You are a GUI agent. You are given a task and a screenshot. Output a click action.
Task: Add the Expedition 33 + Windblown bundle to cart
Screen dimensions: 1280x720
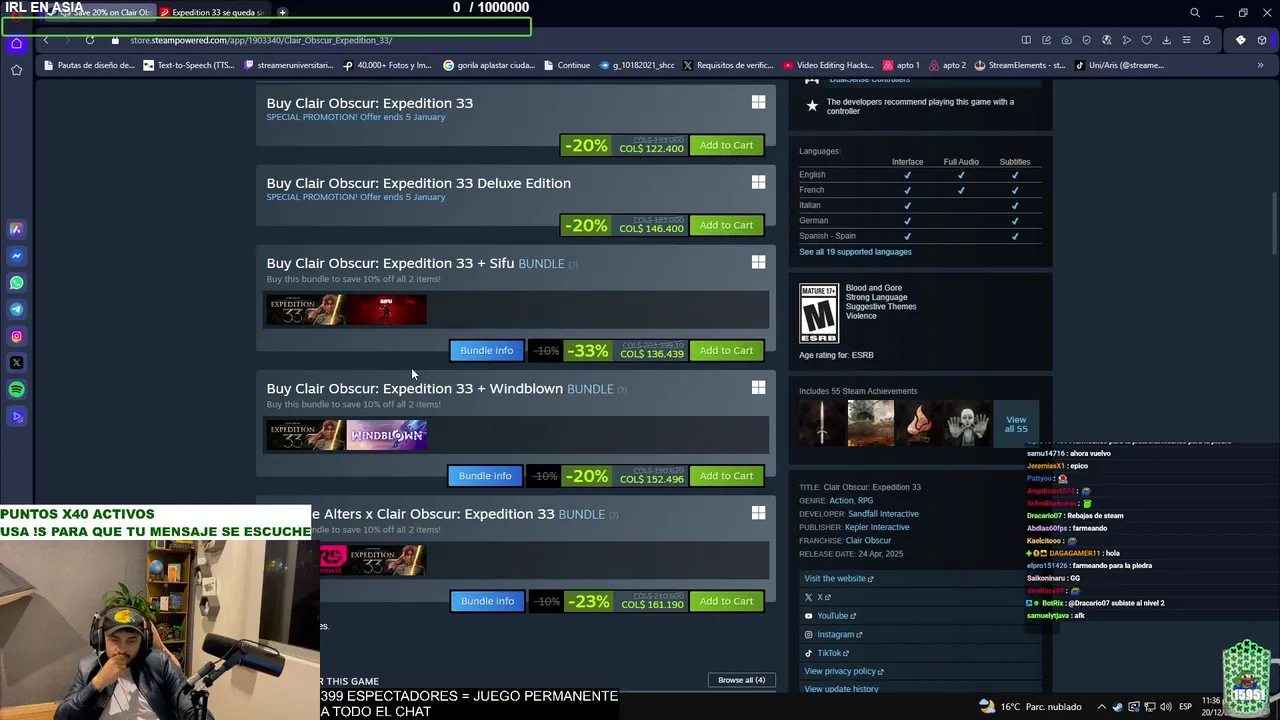pyautogui.click(x=726, y=476)
